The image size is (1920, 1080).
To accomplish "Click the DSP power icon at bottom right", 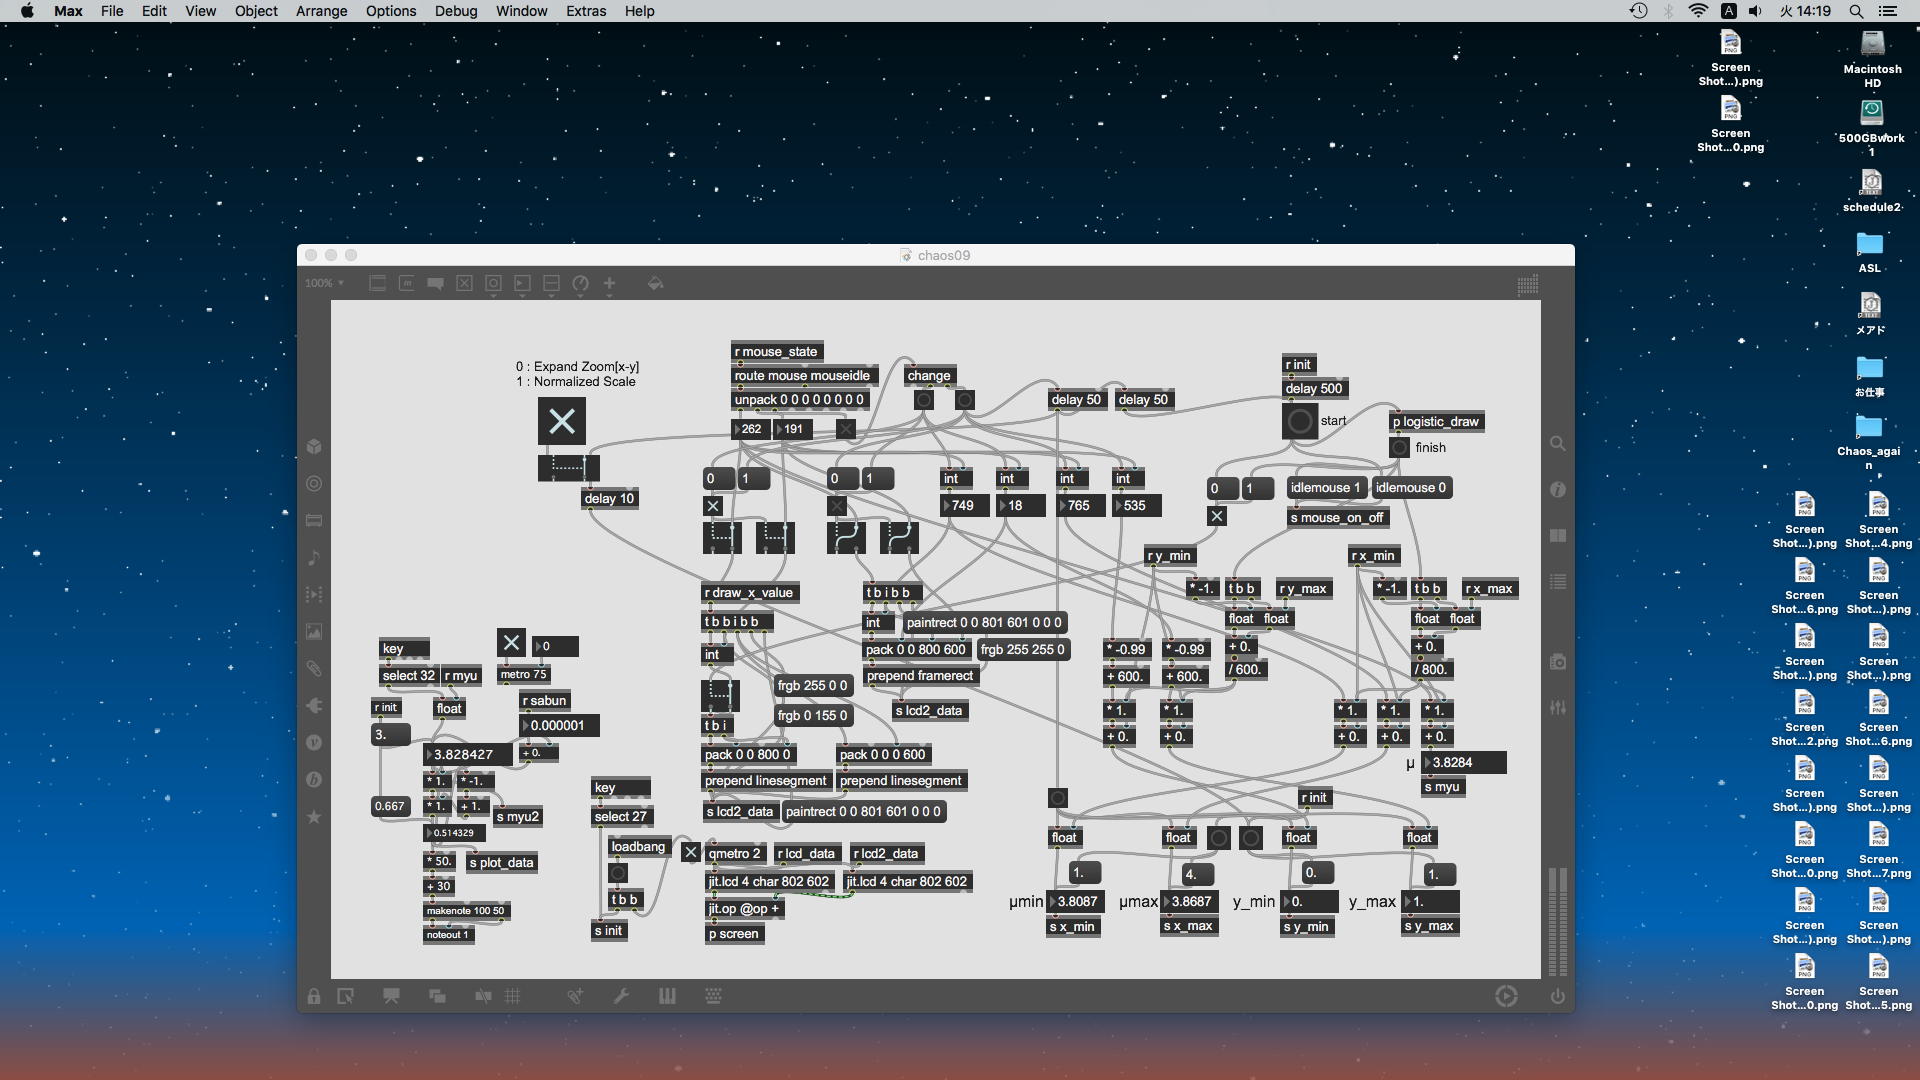I will coord(1557,996).
